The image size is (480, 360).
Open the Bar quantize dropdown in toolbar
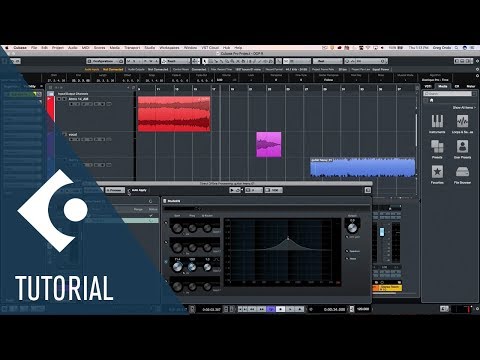327,61
